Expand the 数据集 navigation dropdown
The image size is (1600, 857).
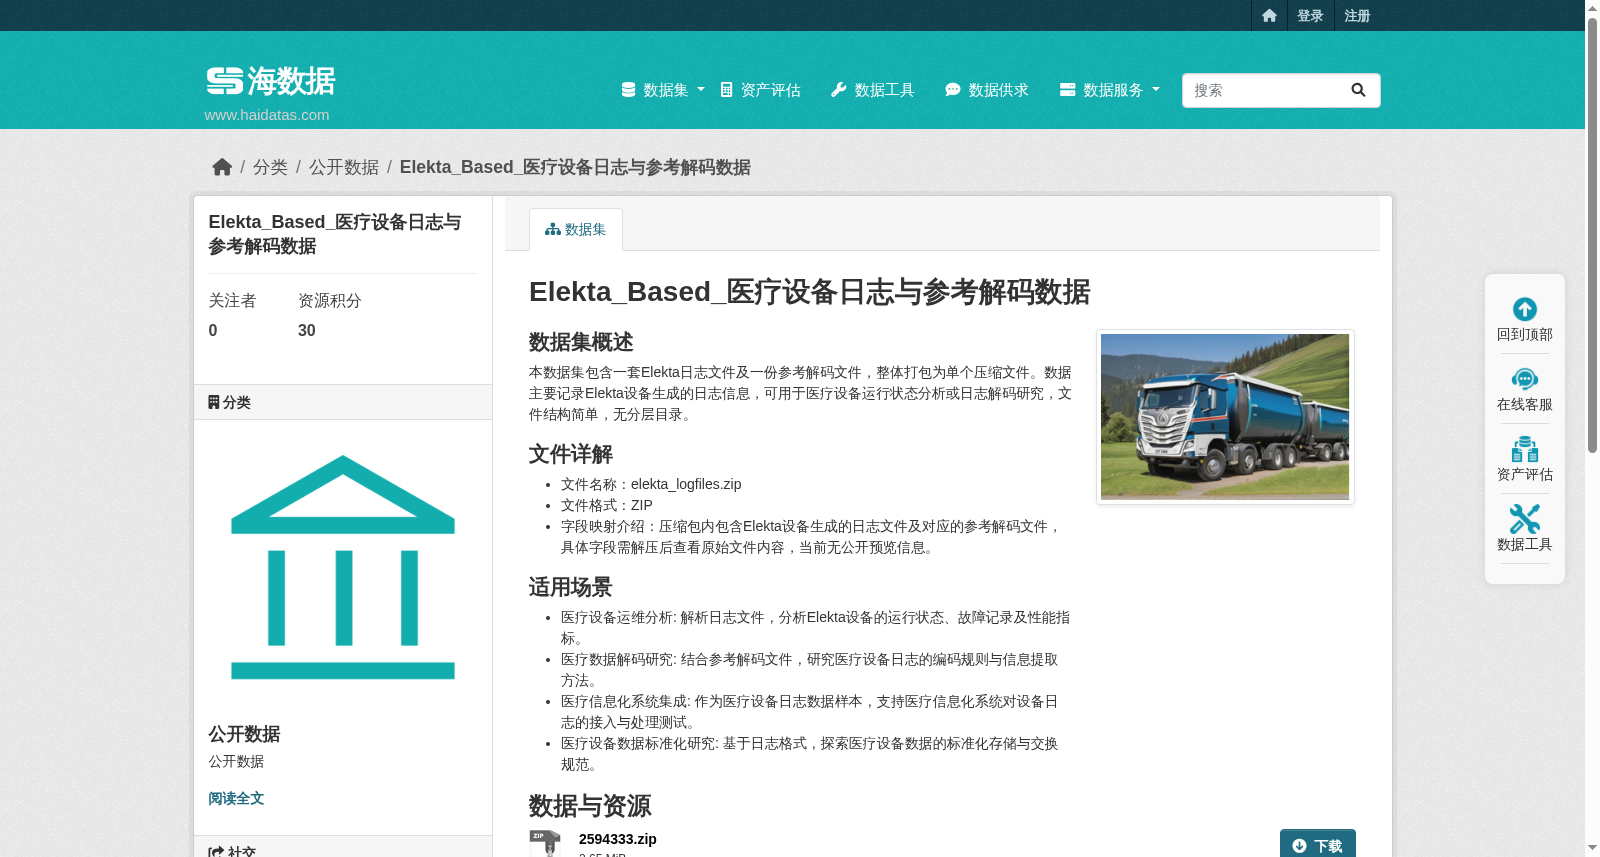[x=663, y=90]
